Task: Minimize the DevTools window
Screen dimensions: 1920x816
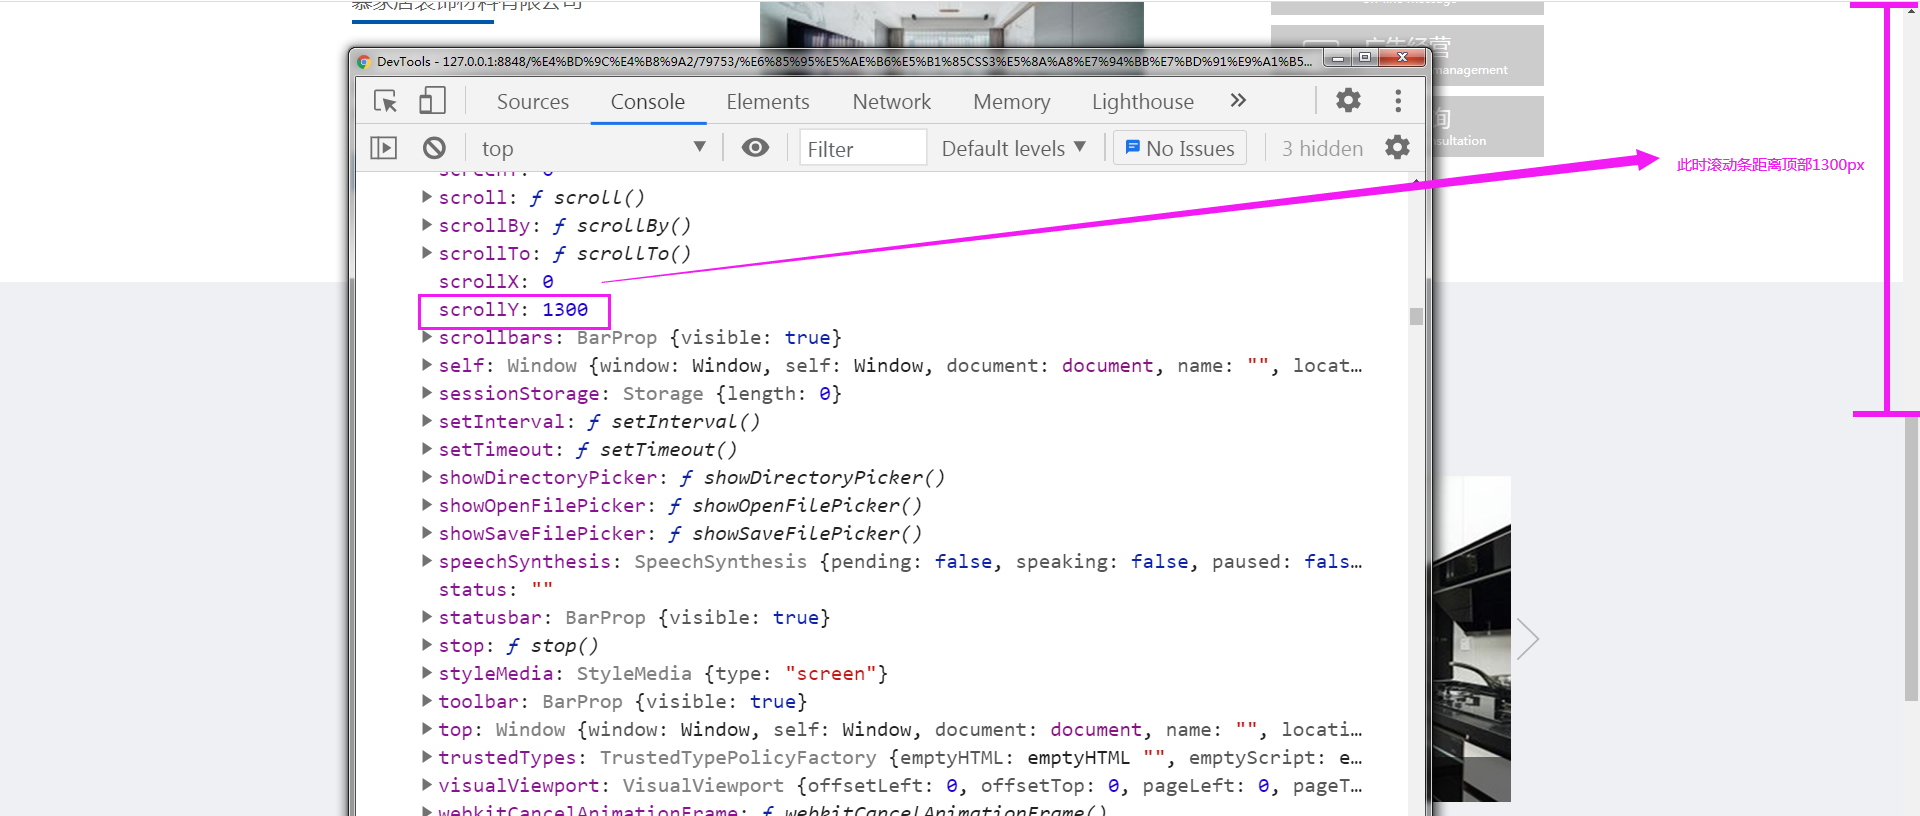Action: (1337, 58)
